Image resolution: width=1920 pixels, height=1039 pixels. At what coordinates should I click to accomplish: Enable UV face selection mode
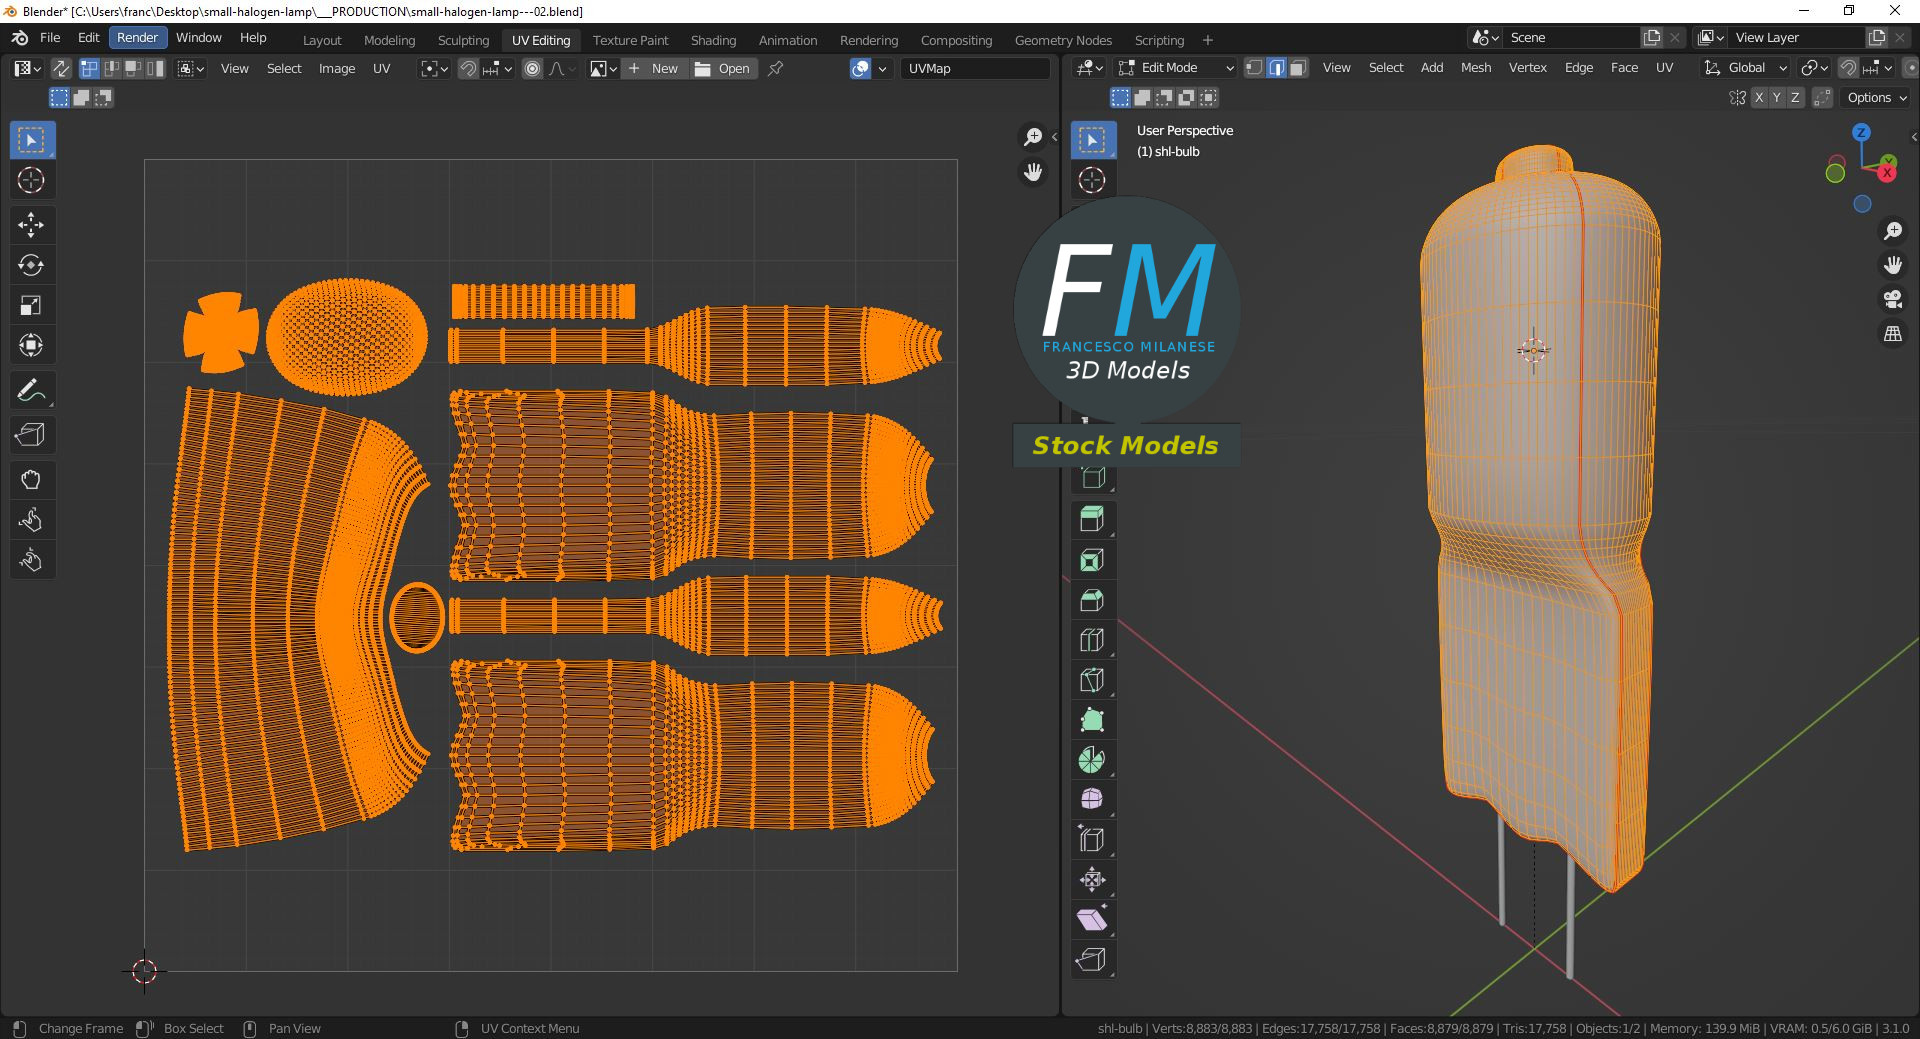tap(133, 69)
